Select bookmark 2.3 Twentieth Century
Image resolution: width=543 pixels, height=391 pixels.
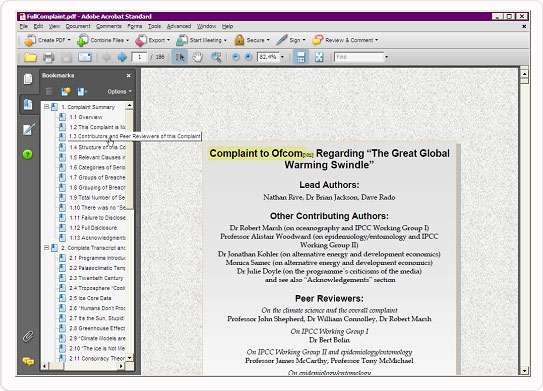[96, 278]
